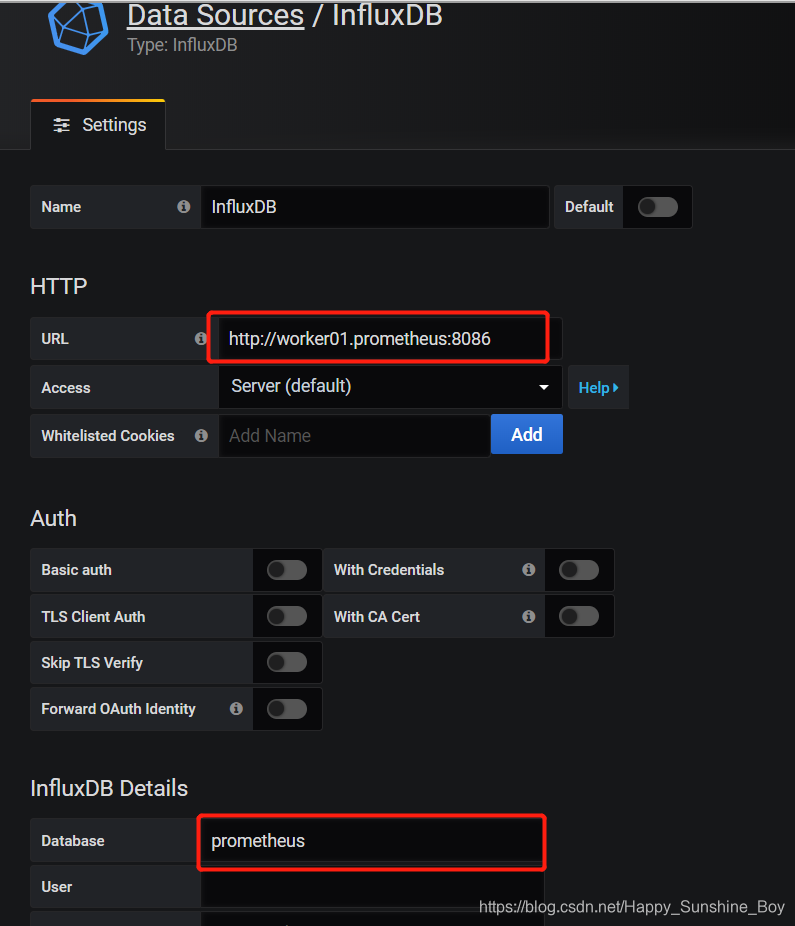Show info icon for Forward OAuth Identity
Image resolution: width=795 pixels, height=926 pixels.
pos(236,709)
